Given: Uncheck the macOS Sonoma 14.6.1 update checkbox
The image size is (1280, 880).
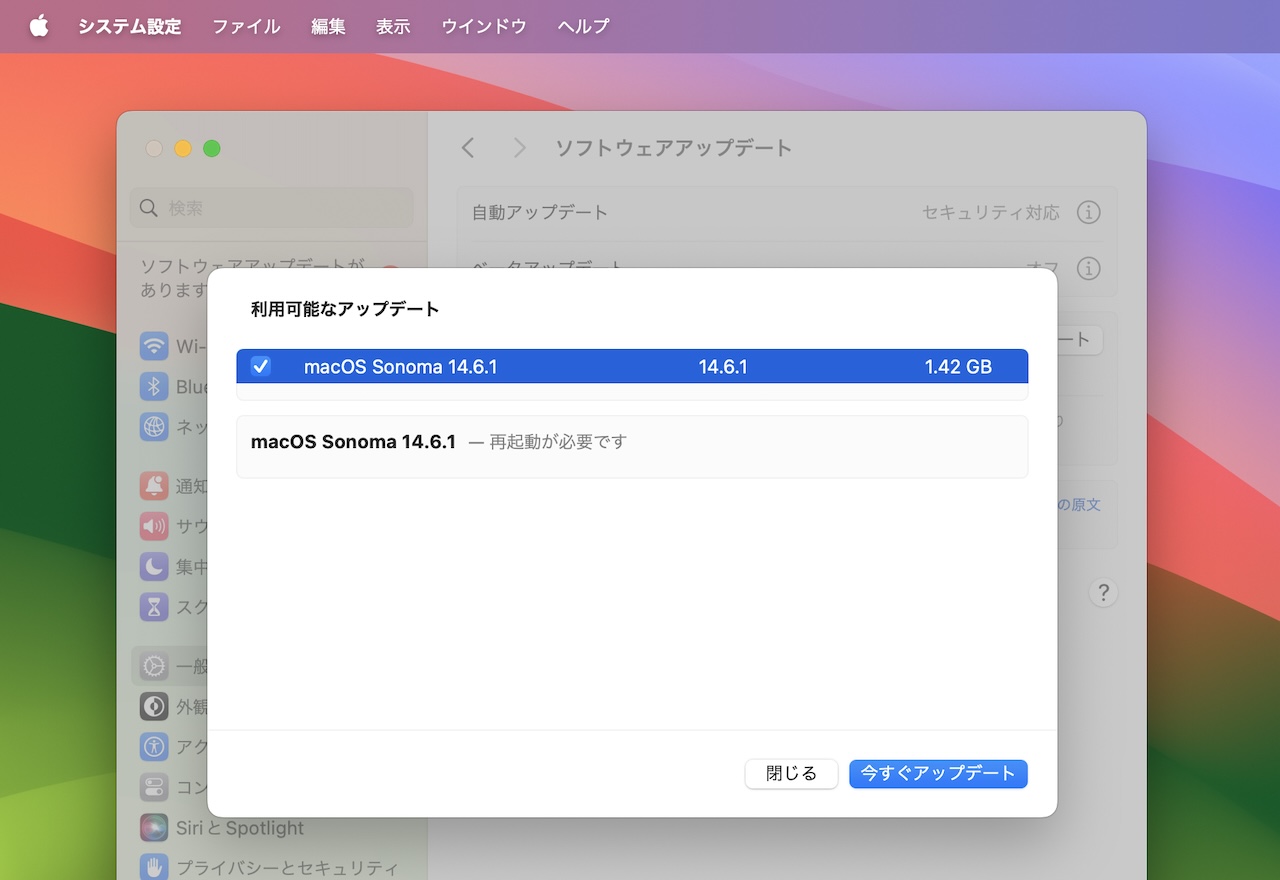Looking at the screenshot, I should [x=261, y=366].
